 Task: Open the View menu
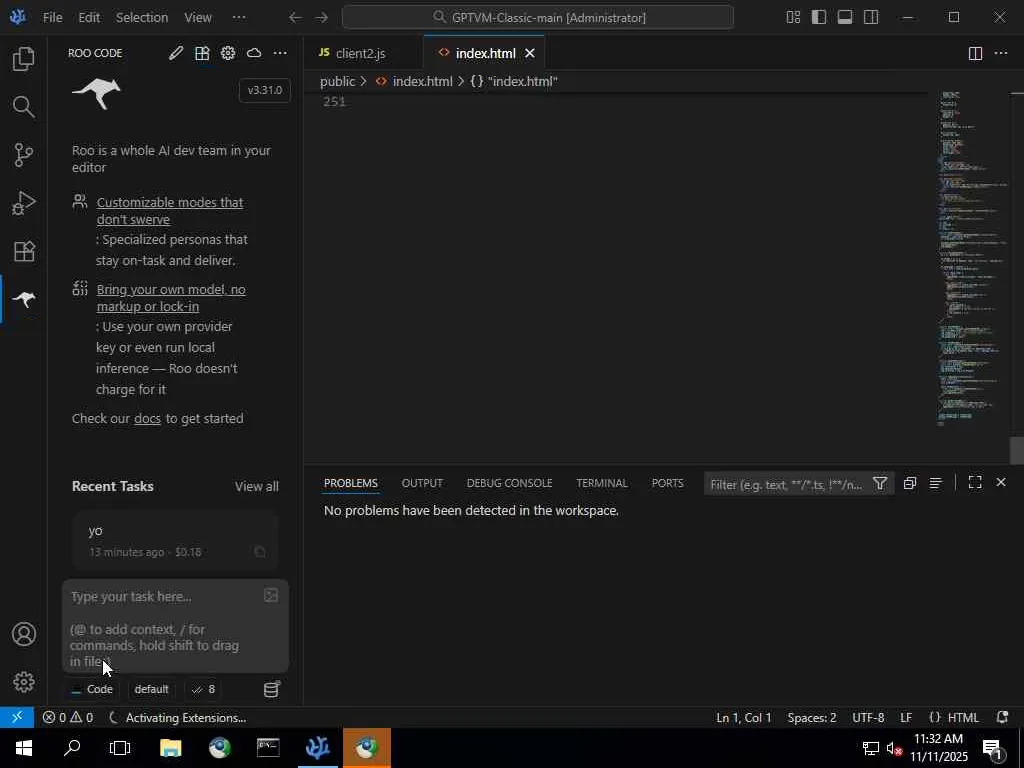tap(198, 18)
